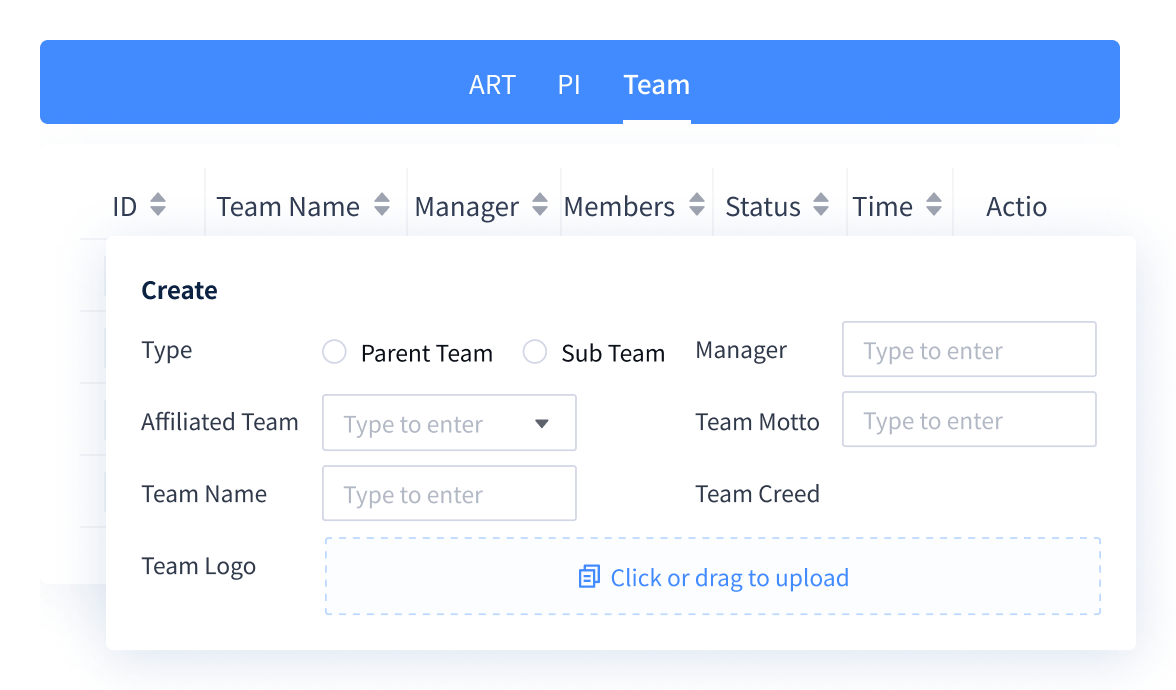This screenshot has width=1176, height=690.
Task: Click the Action column header
Action: pos(1016,207)
